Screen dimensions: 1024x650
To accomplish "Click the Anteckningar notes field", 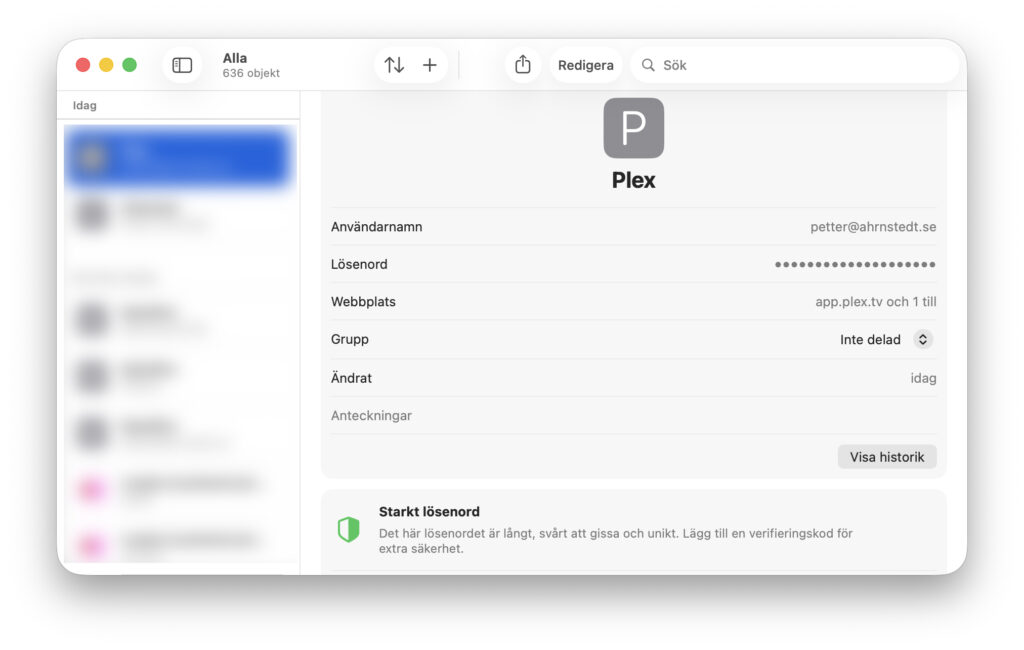I will click(x=633, y=416).
